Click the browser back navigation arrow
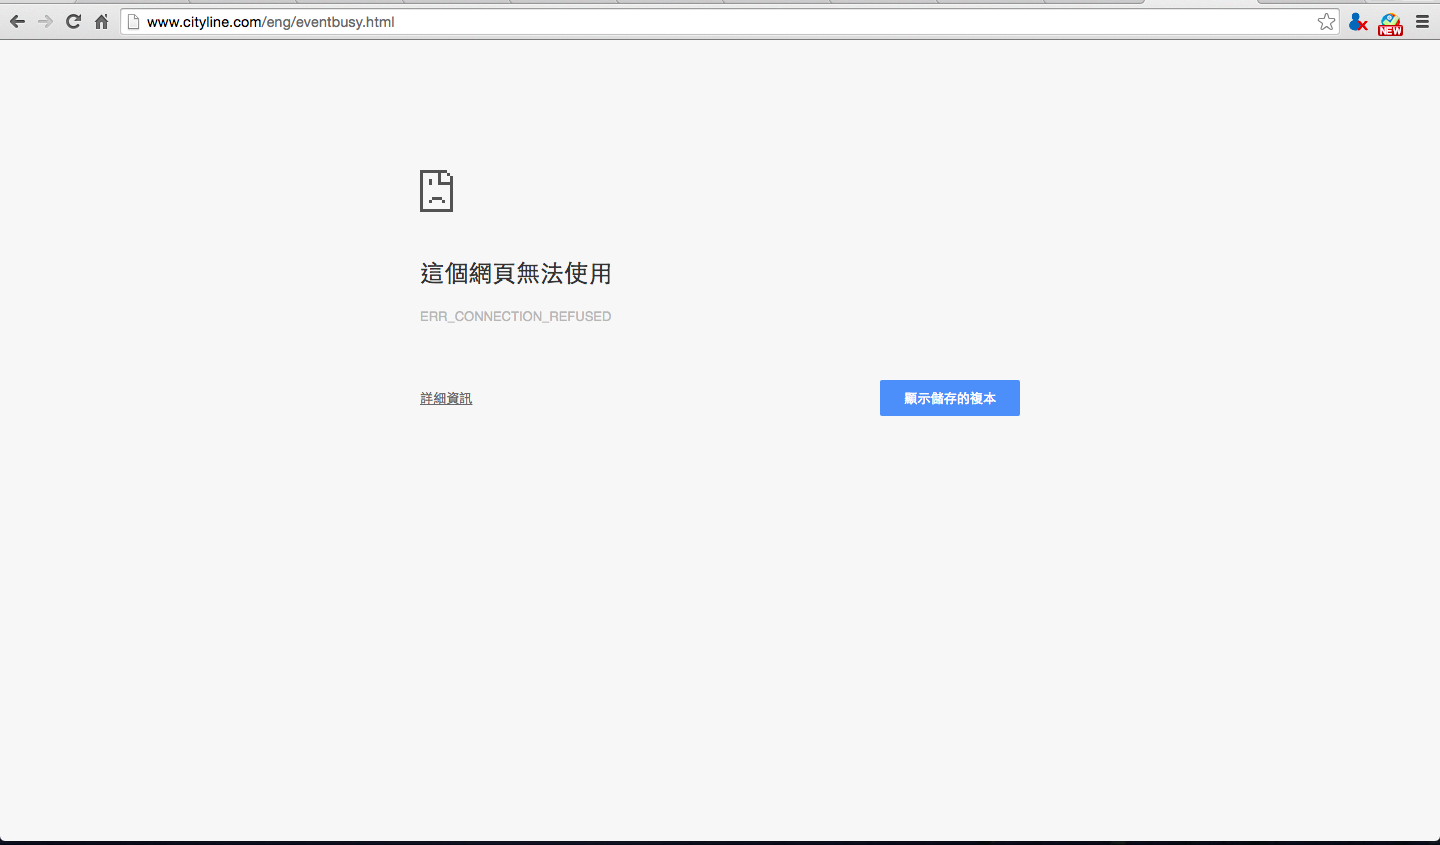The width and height of the screenshot is (1440, 845). click(17, 21)
